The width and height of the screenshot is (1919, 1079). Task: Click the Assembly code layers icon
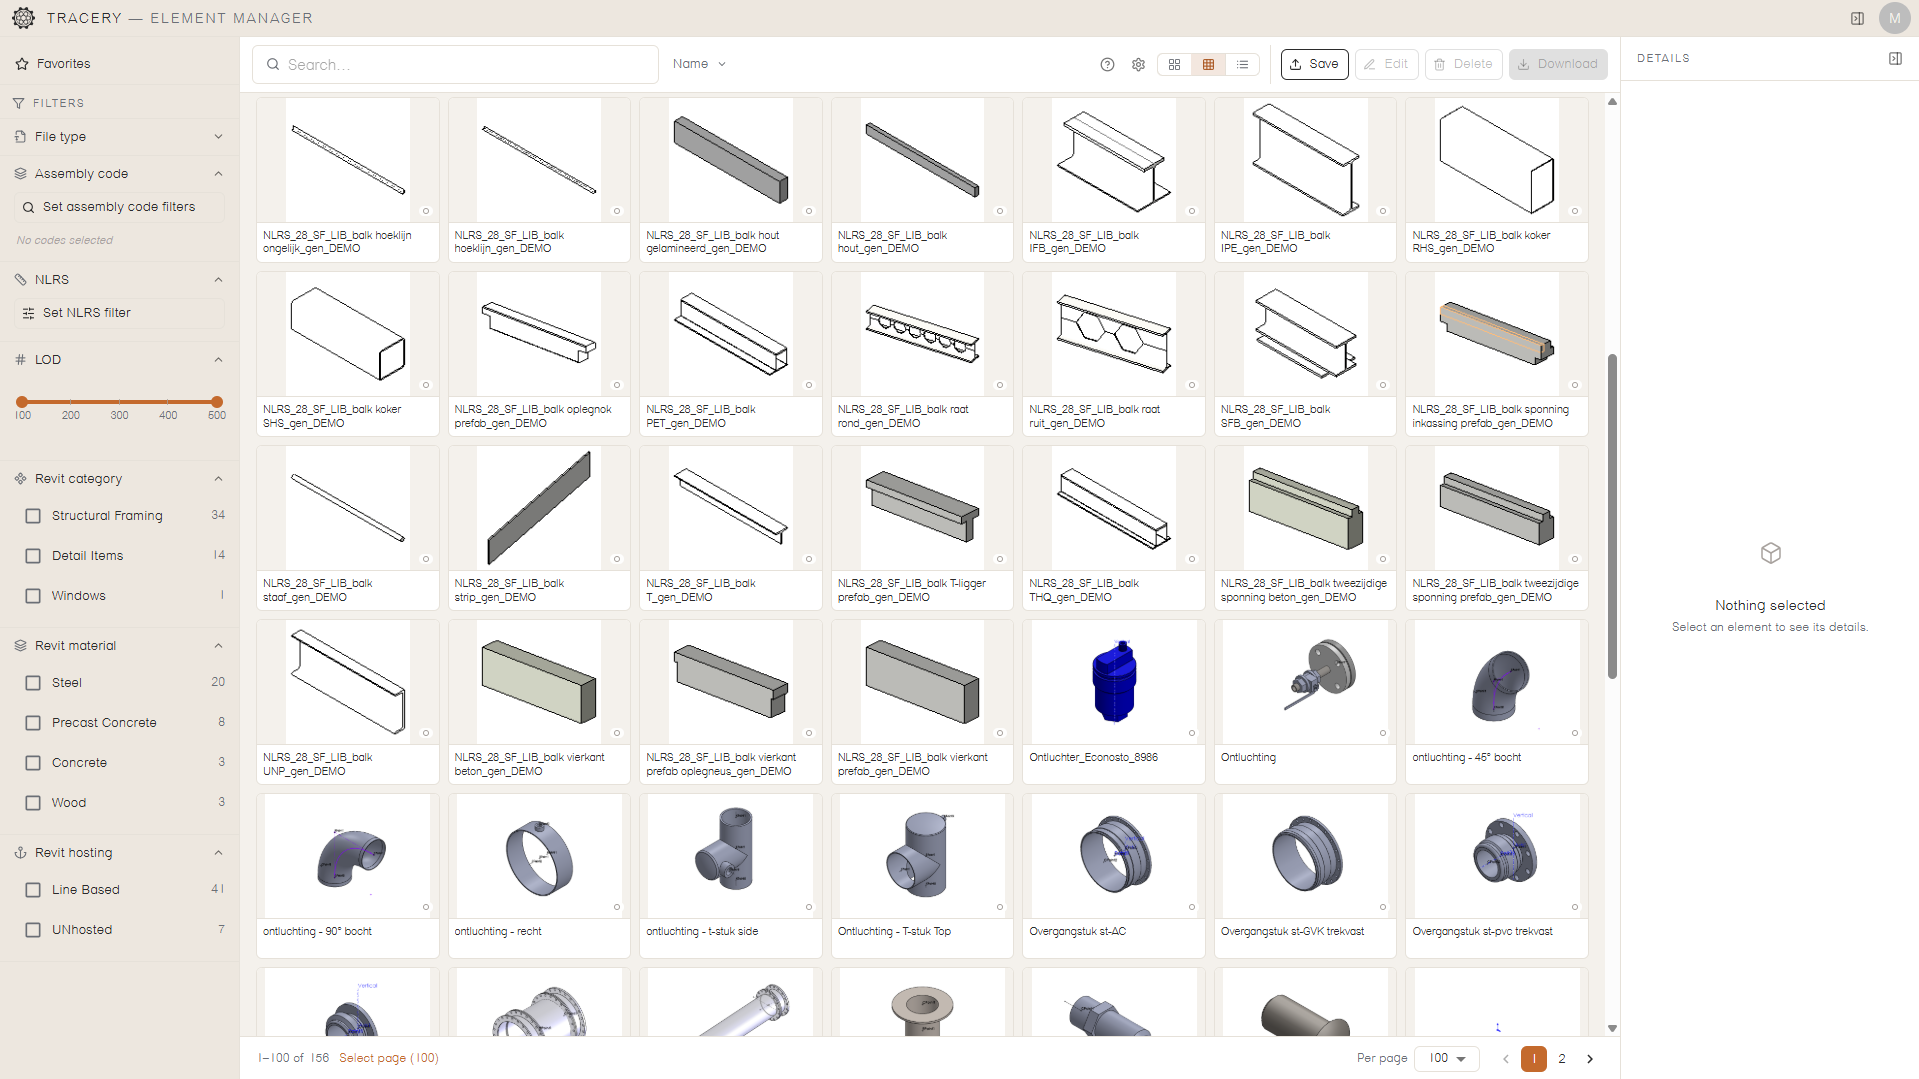(20, 174)
